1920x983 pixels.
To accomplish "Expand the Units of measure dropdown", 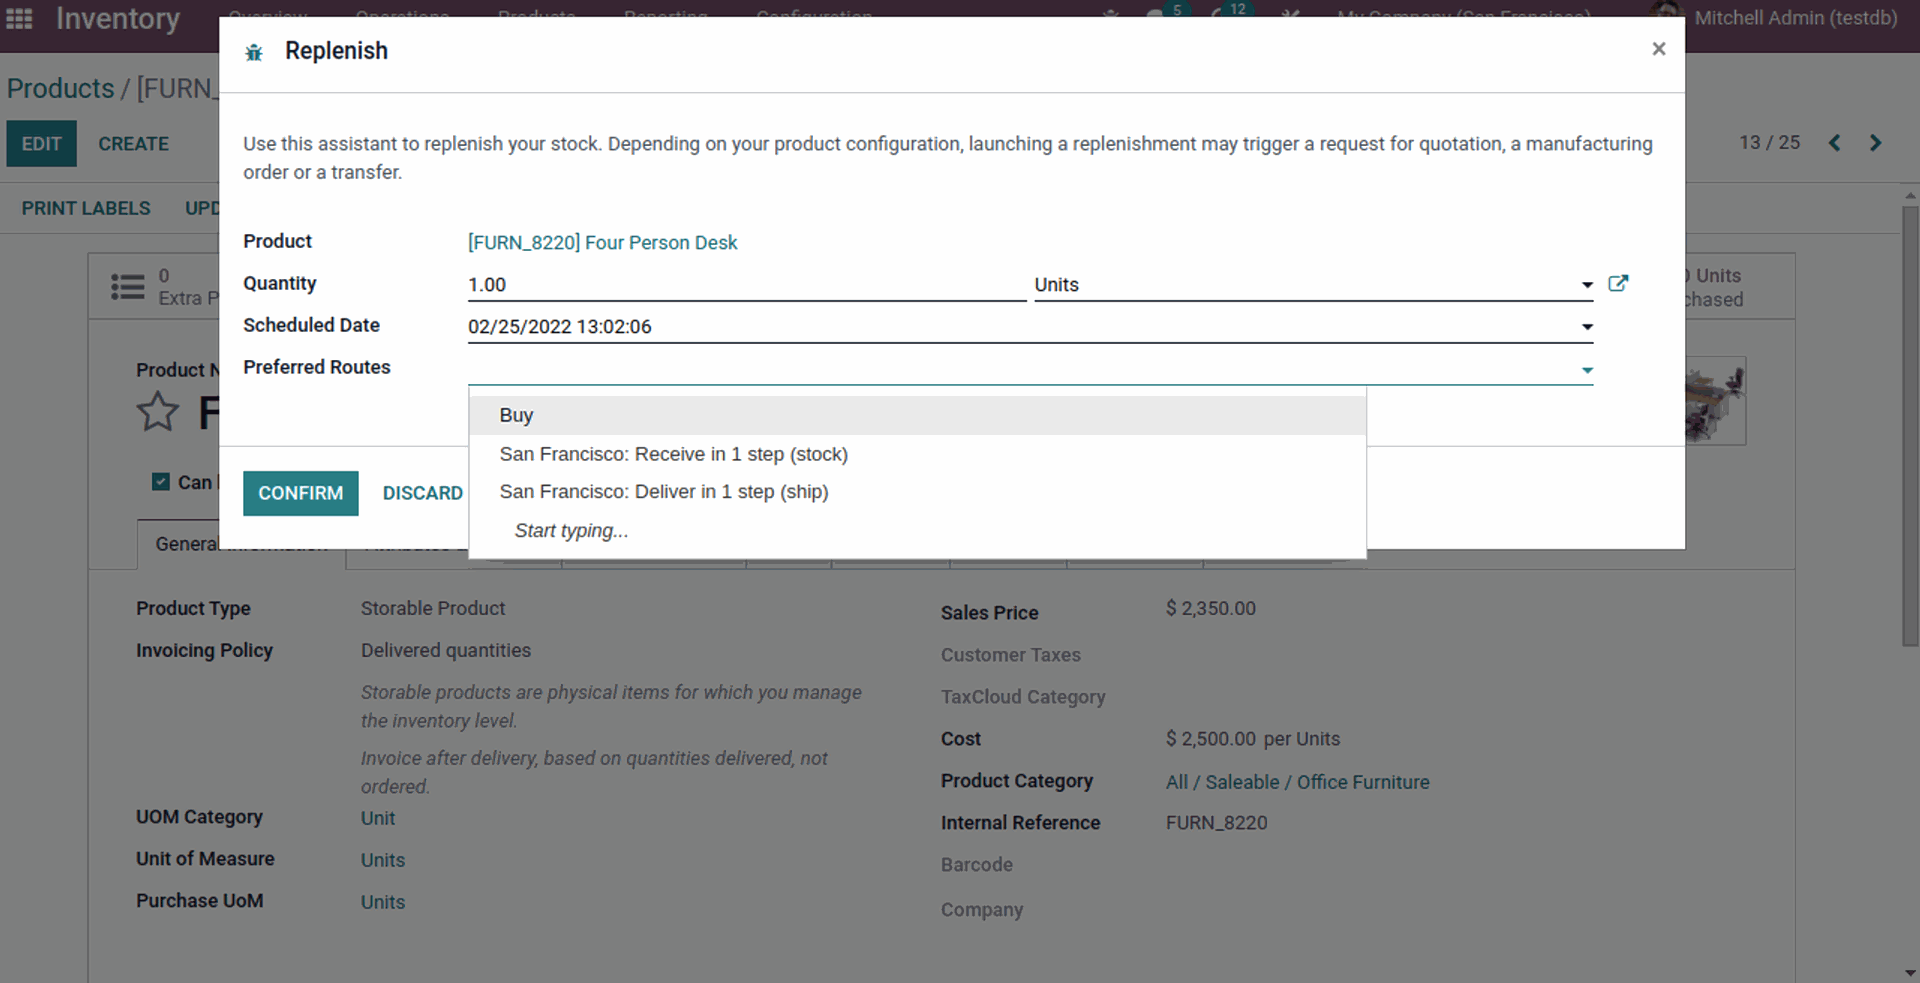I will (1586, 286).
